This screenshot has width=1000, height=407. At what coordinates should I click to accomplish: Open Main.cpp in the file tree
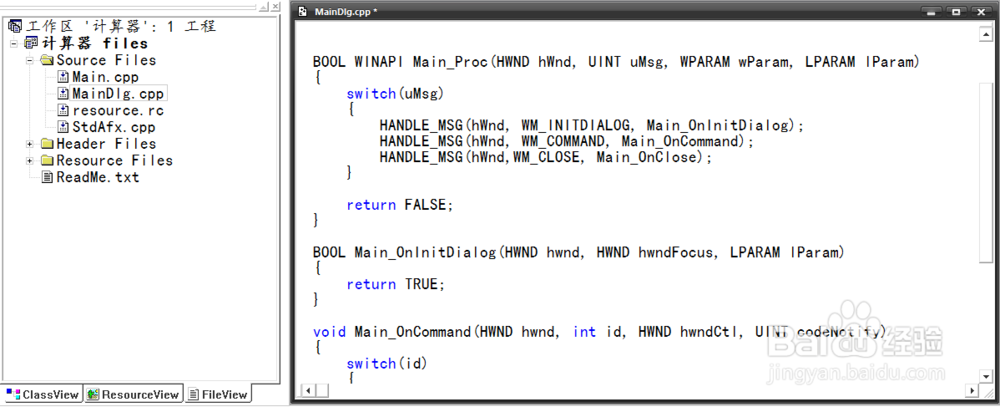(105, 77)
